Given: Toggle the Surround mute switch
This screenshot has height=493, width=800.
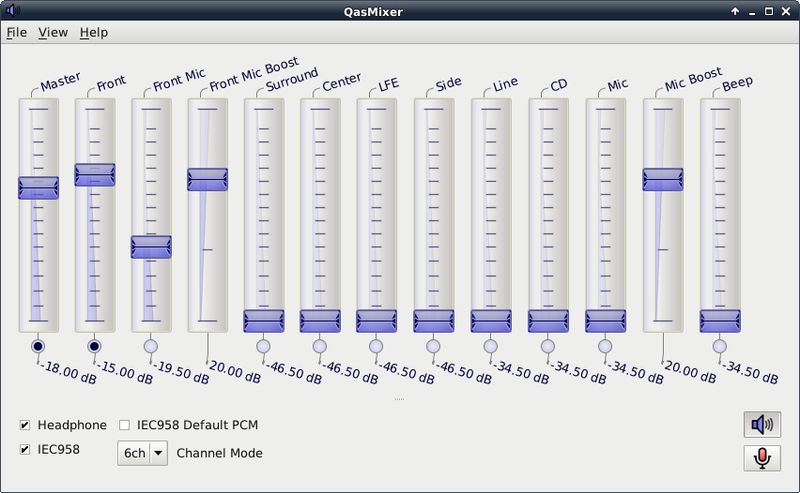Looking at the screenshot, I should (263, 346).
